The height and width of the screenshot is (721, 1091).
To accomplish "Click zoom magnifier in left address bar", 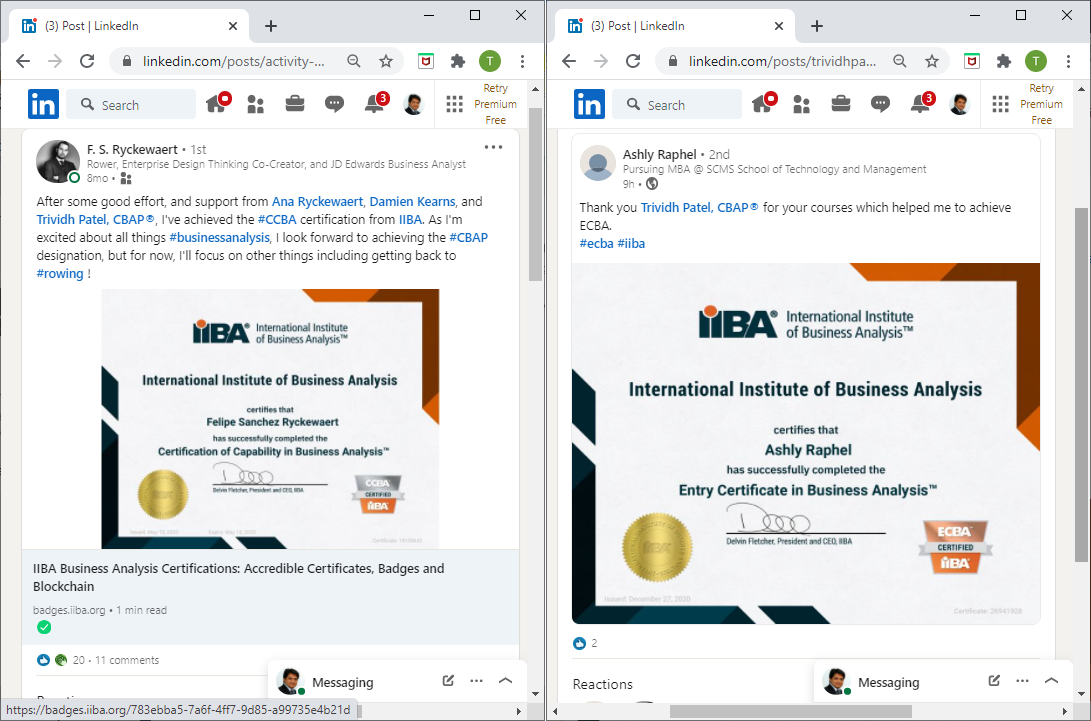I will point(354,61).
